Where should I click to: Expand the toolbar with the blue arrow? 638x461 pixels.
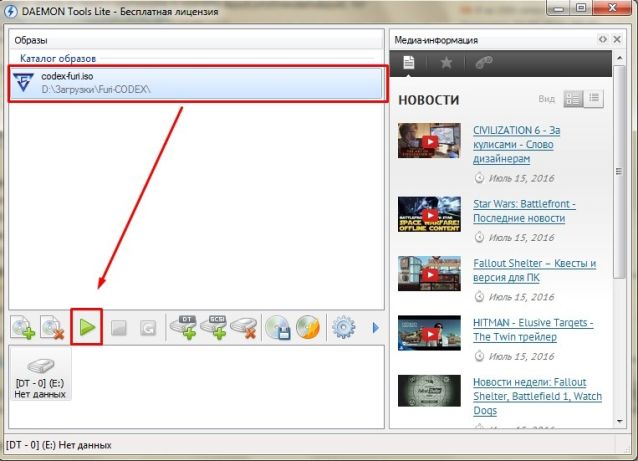pyautogui.click(x=376, y=328)
